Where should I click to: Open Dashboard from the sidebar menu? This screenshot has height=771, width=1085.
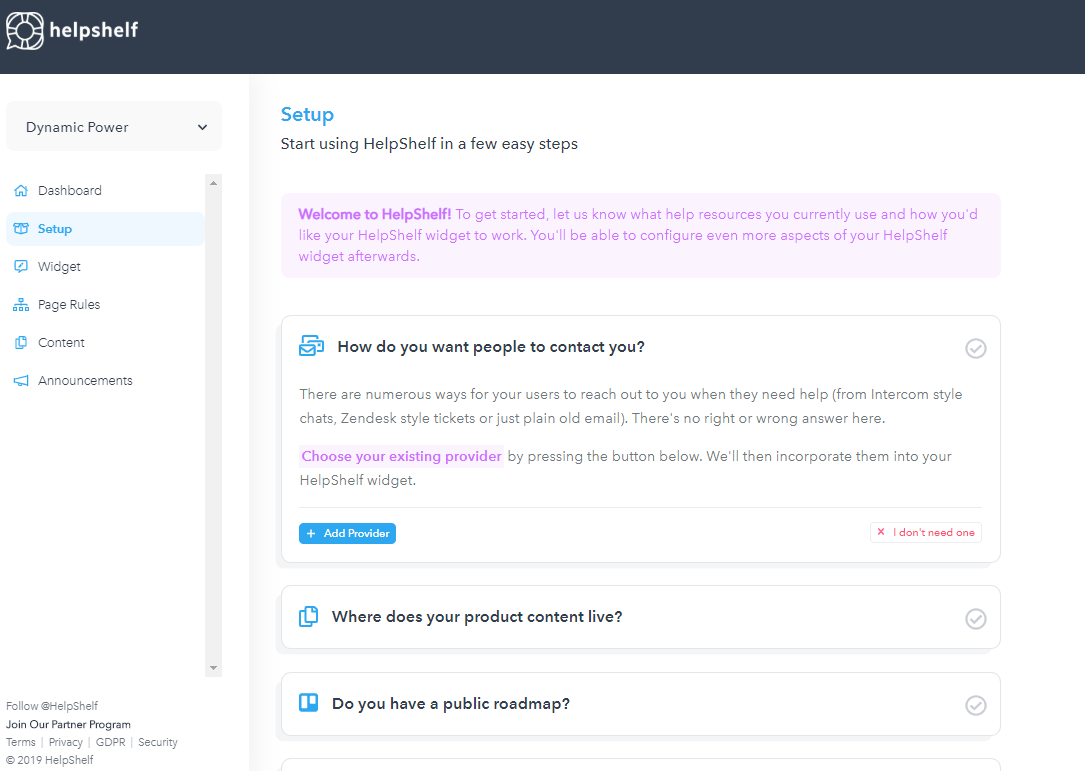[70, 190]
